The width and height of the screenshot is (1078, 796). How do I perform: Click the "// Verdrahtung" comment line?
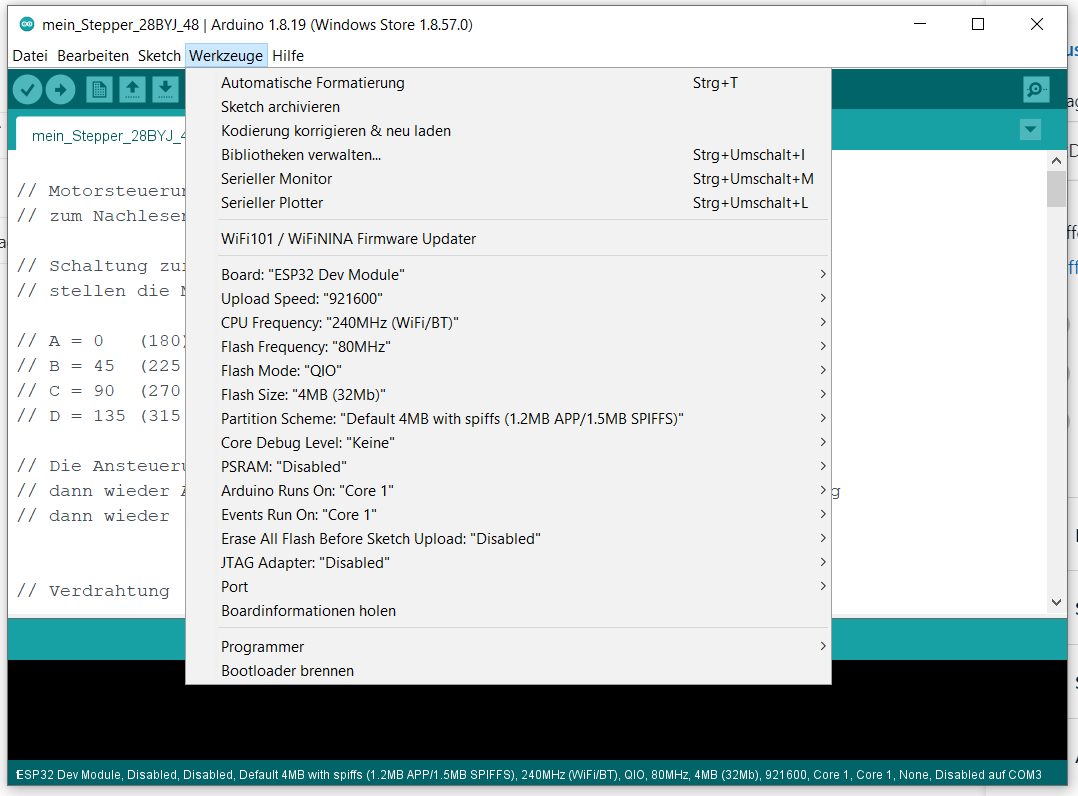click(93, 591)
